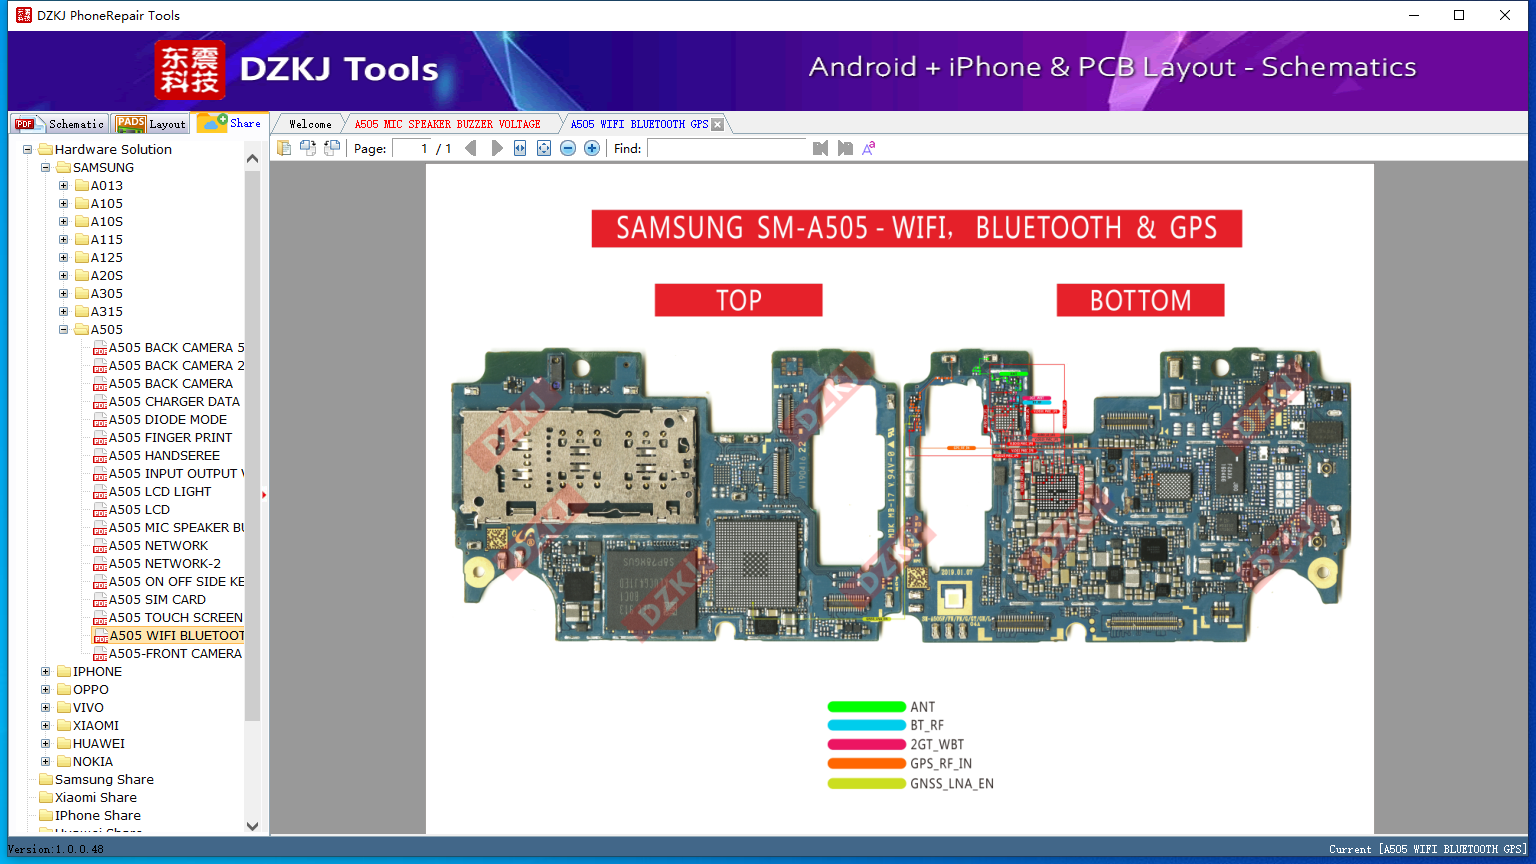1536x864 pixels.
Task: Click the cyan BT_RF legend swatch
Action: click(867, 725)
